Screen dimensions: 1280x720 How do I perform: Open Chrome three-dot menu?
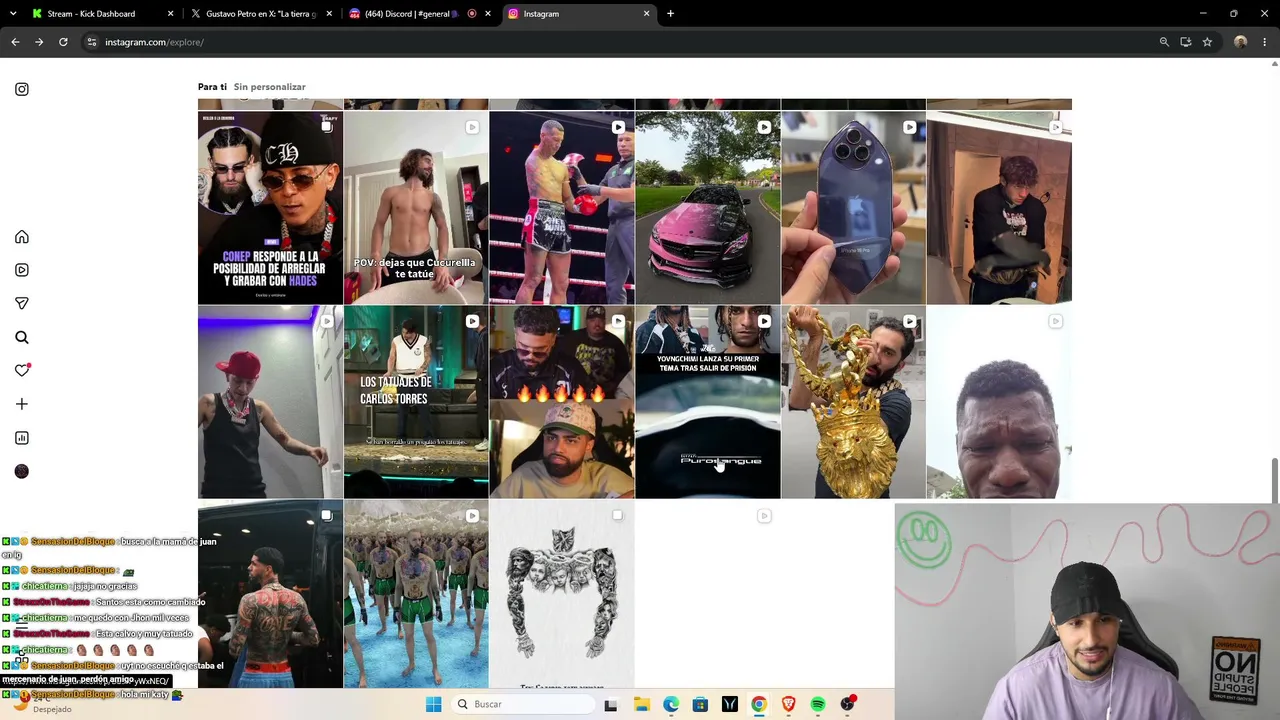click(x=1265, y=42)
